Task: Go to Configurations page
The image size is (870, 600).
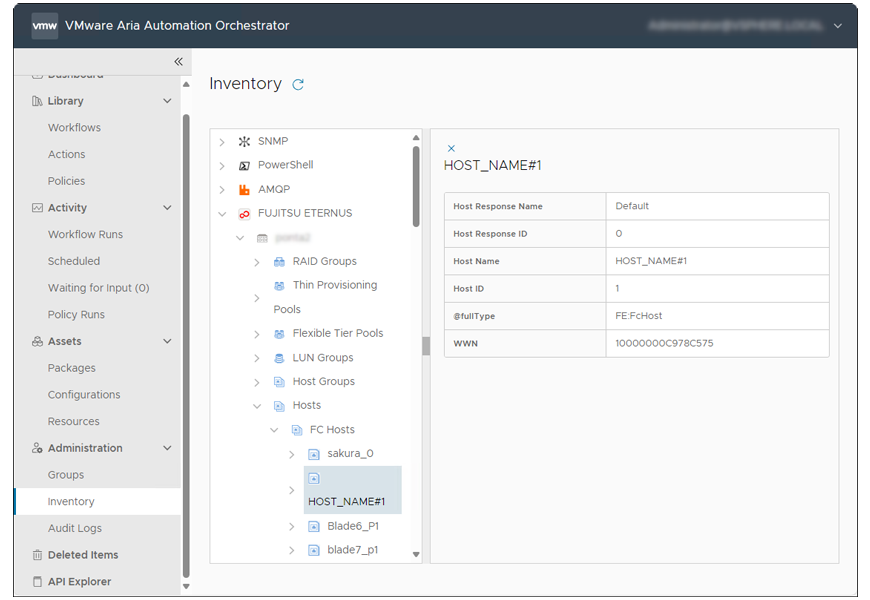Action: click(84, 395)
